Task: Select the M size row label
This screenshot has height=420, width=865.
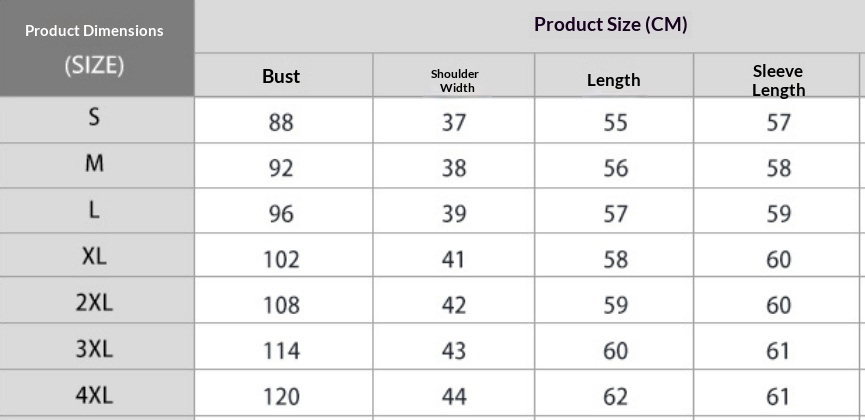Action: [94, 163]
